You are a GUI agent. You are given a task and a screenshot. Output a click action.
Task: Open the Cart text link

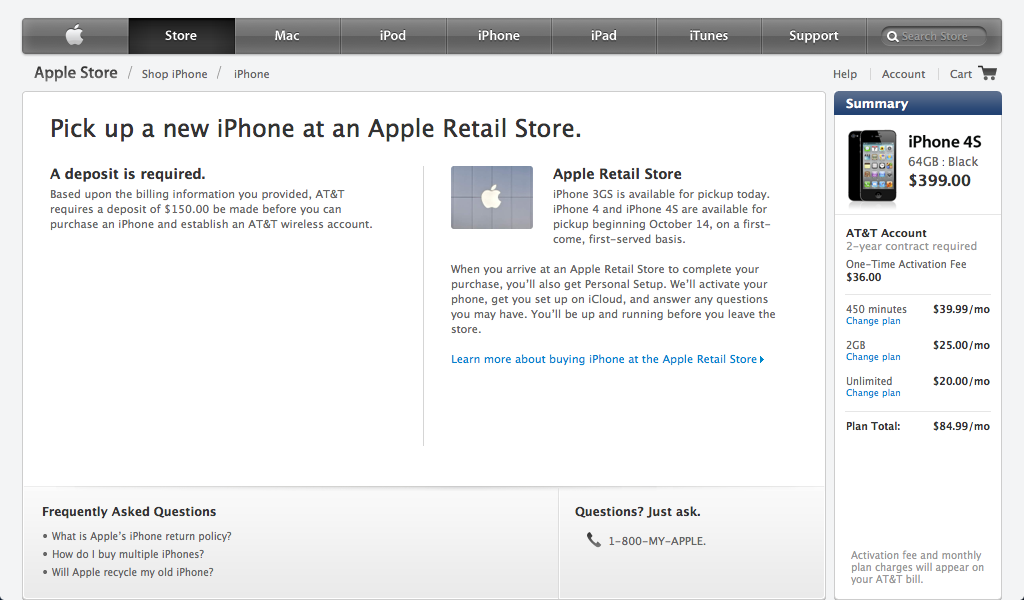tap(961, 74)
